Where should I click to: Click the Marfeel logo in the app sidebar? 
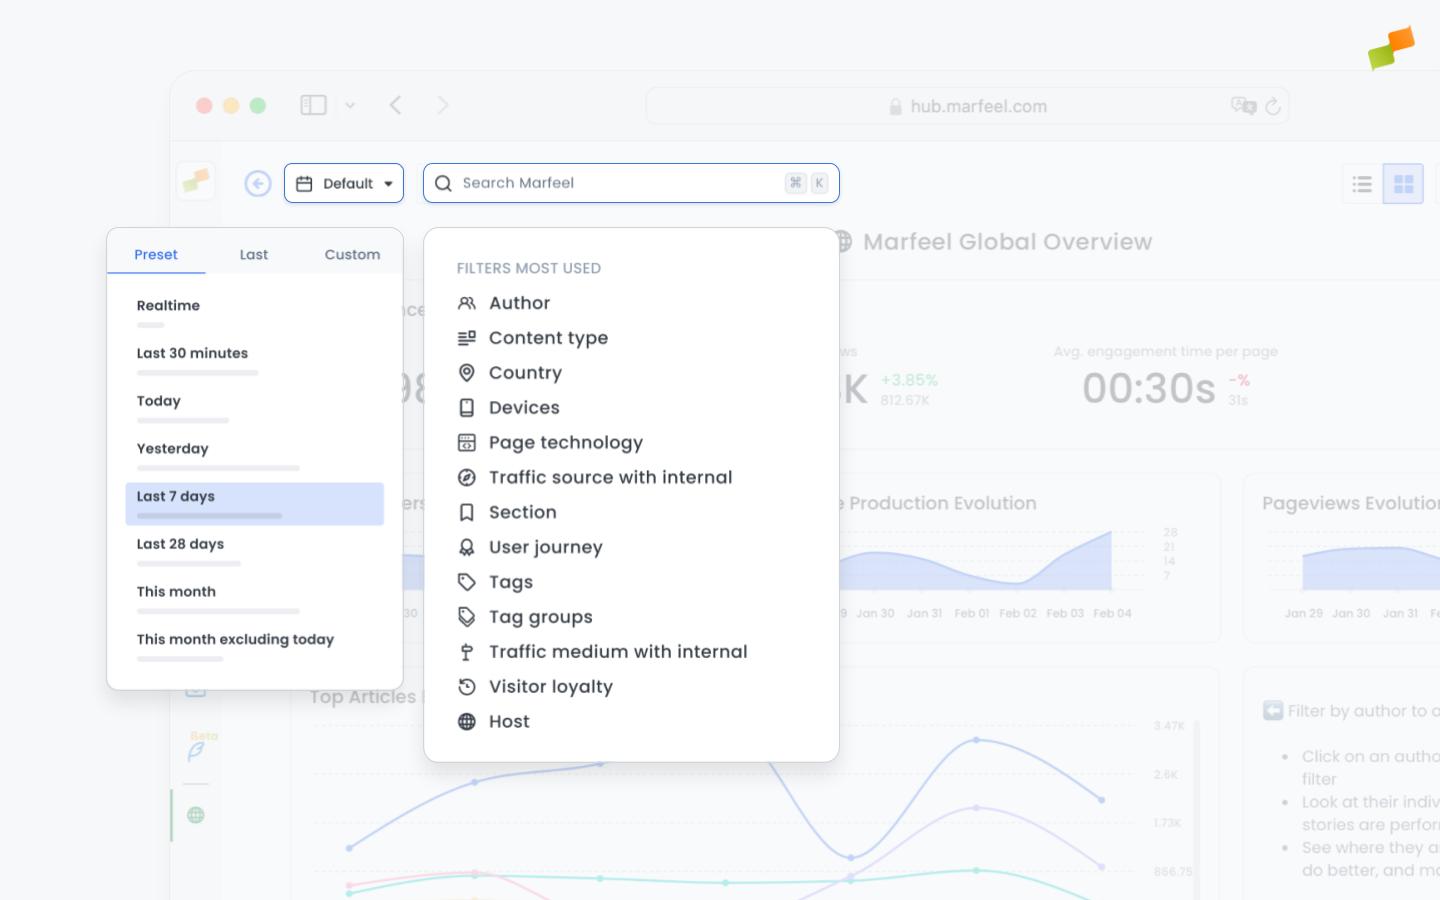coord(196,181)
